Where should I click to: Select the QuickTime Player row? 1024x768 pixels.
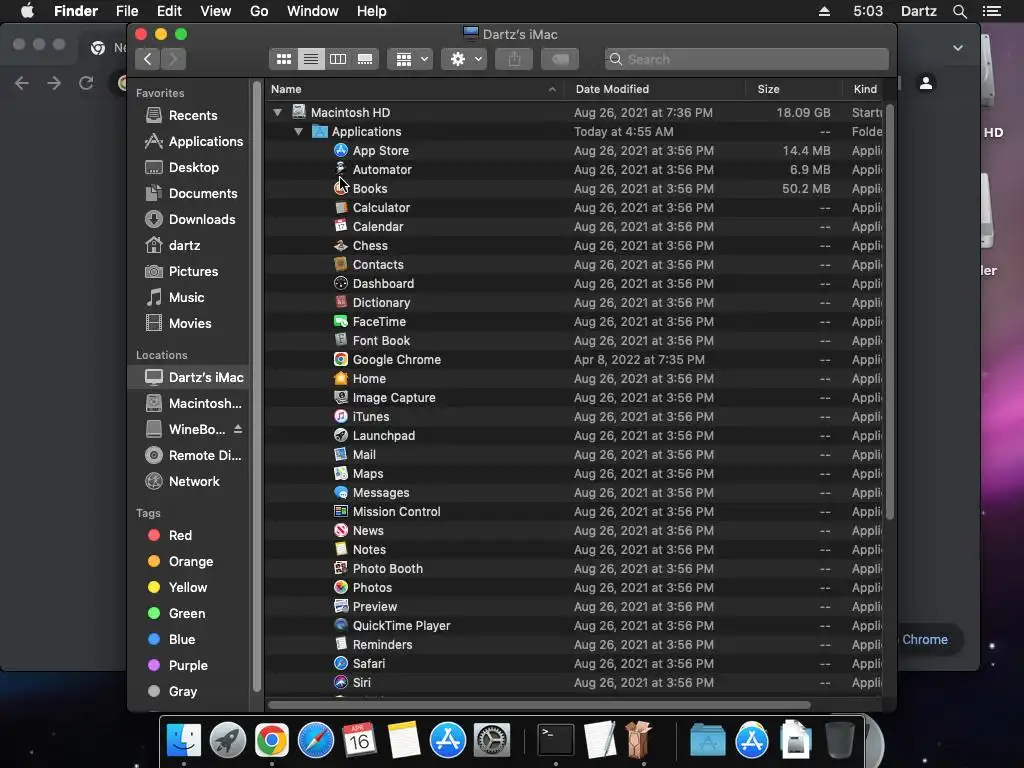click(x=575, y=626)
